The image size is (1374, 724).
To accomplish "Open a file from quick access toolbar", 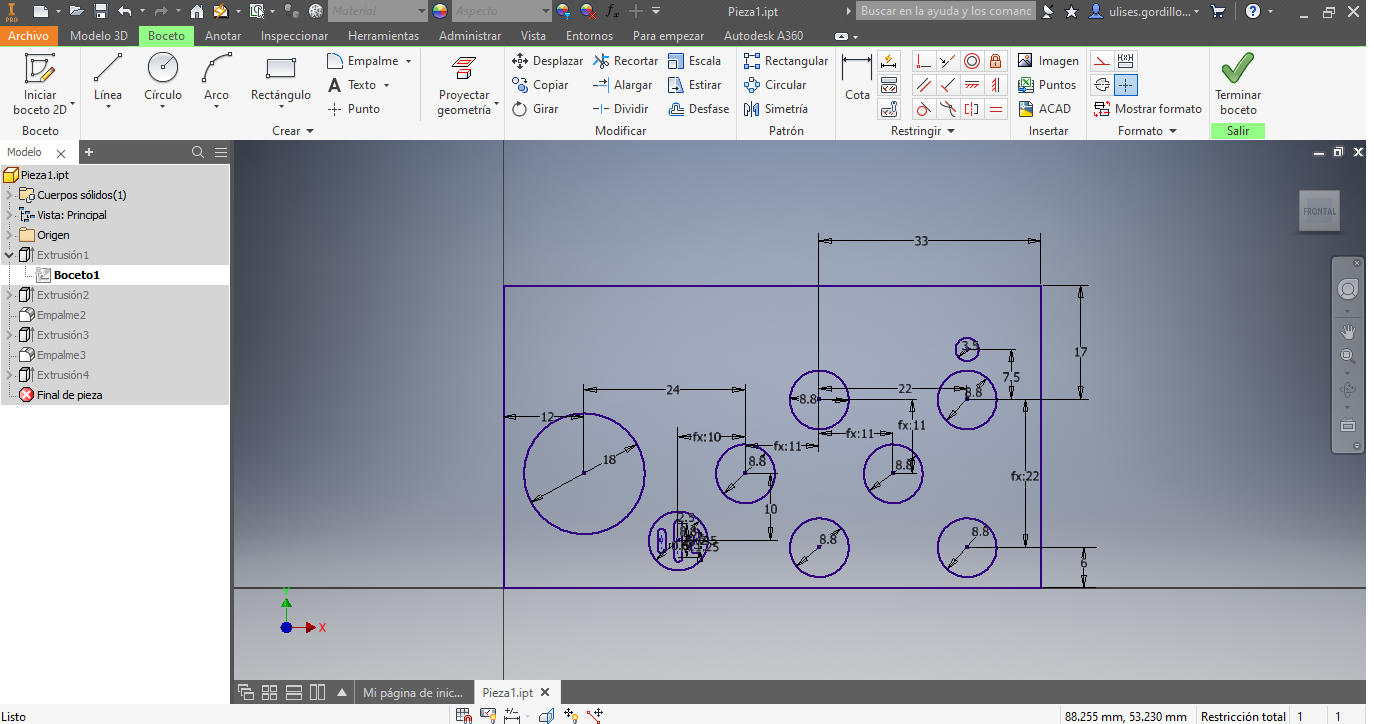I will click(77, 11).
